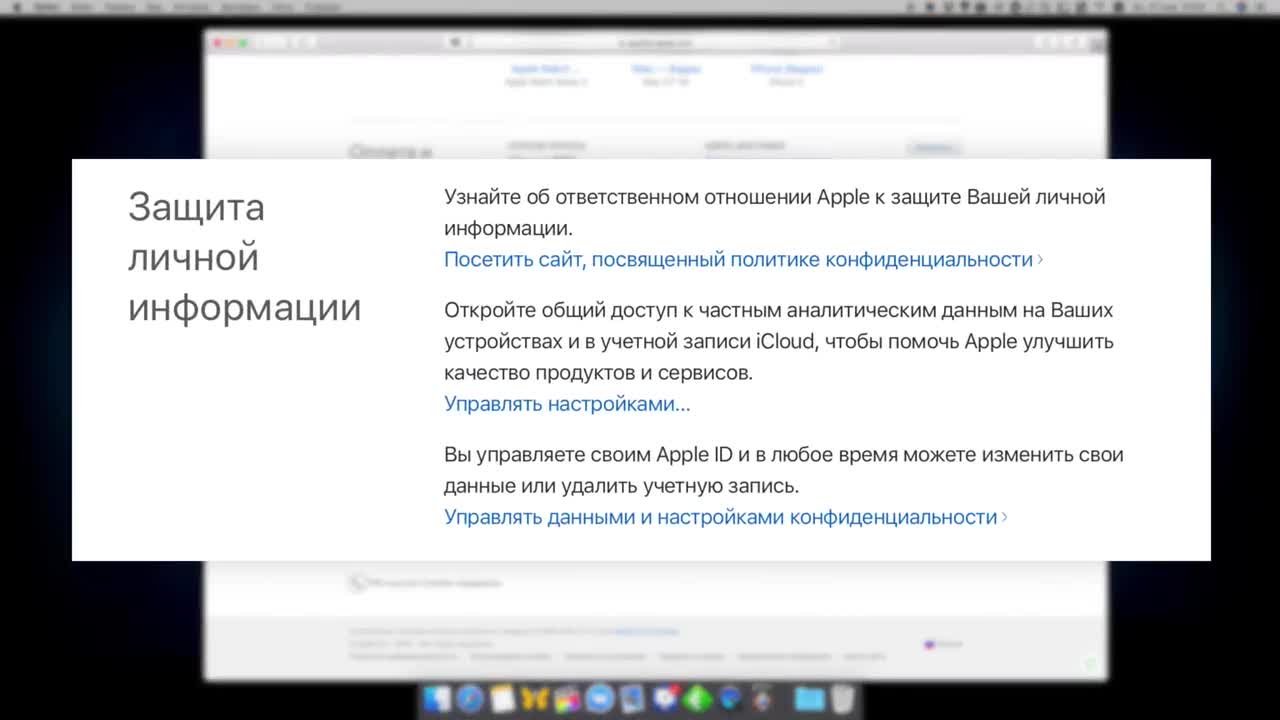Click the paragraph starting 'Вы управляете своим Apple ID'
Screen dimensions: 1280x720
point(783,470)
